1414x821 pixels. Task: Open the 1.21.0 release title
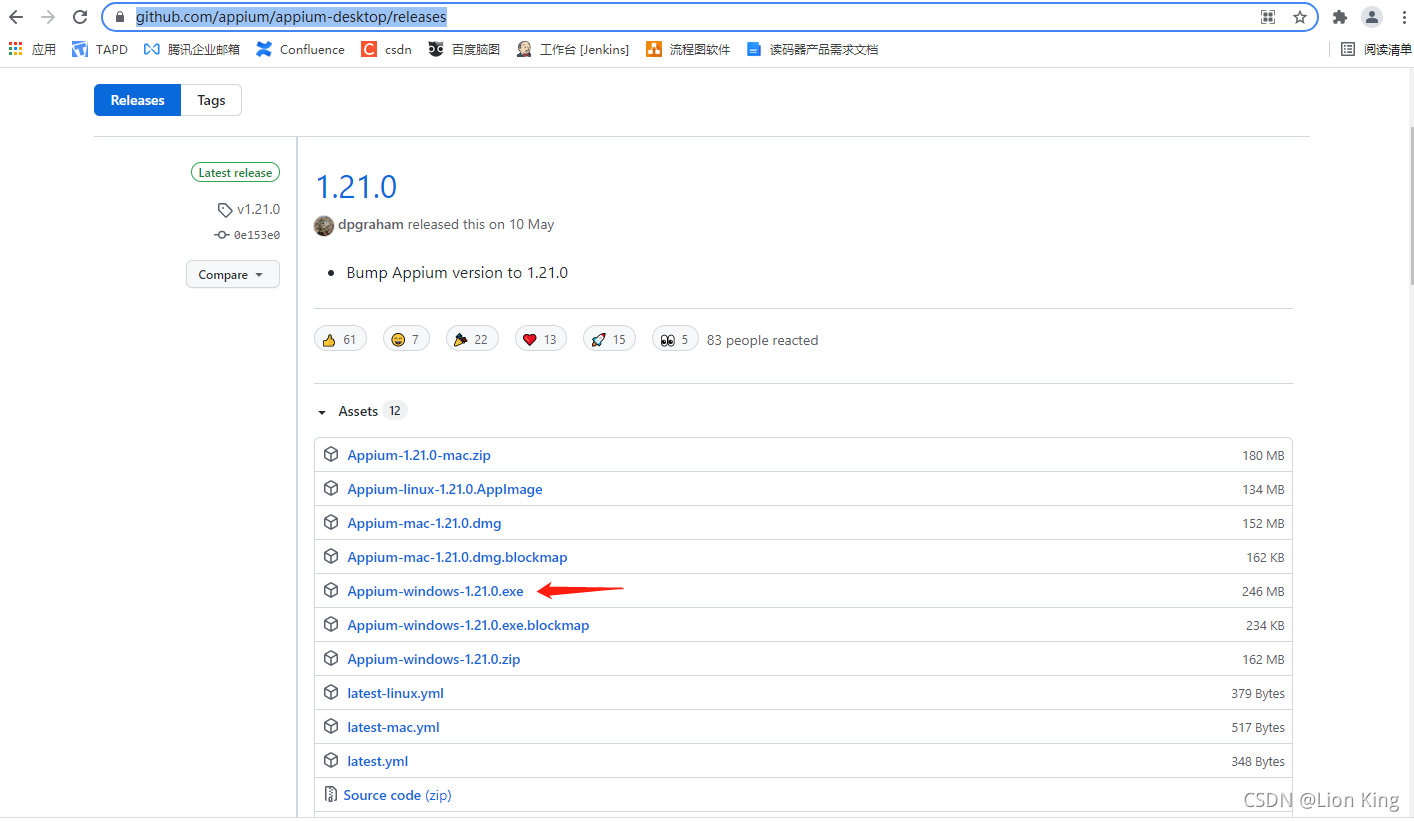356,187
